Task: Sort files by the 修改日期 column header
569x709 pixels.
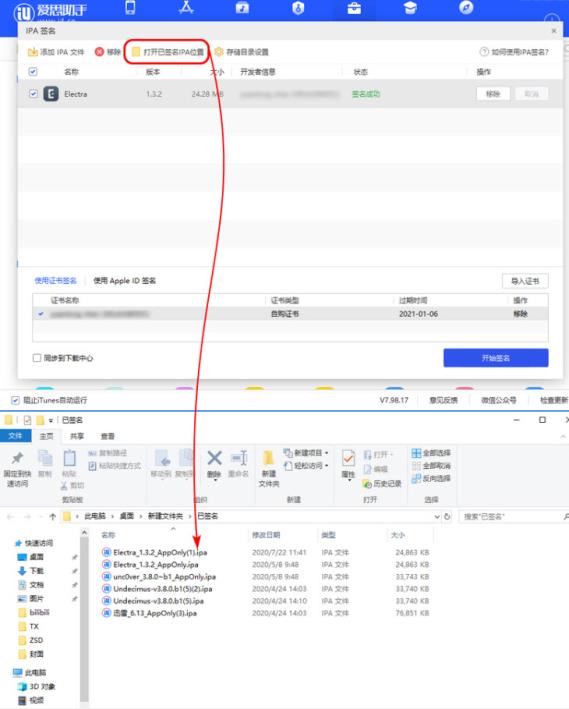Action: coord(266,535)
